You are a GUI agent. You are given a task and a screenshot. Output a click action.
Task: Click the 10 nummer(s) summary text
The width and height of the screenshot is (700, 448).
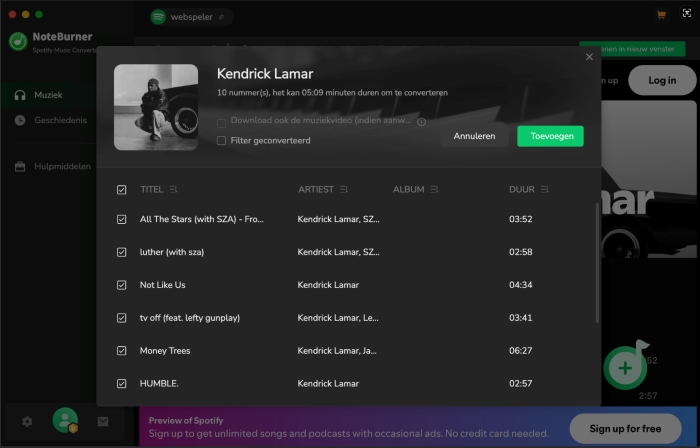(332, 93)
